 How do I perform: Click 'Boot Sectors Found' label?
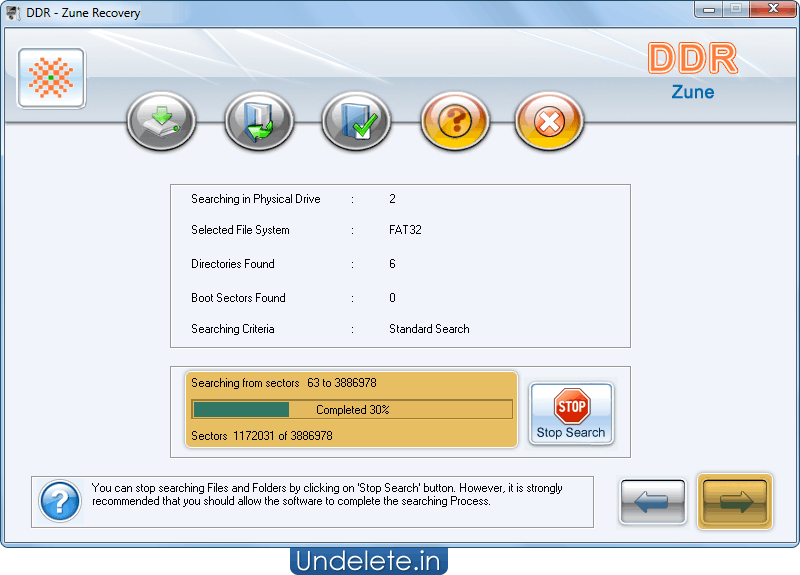pos(238,298)
